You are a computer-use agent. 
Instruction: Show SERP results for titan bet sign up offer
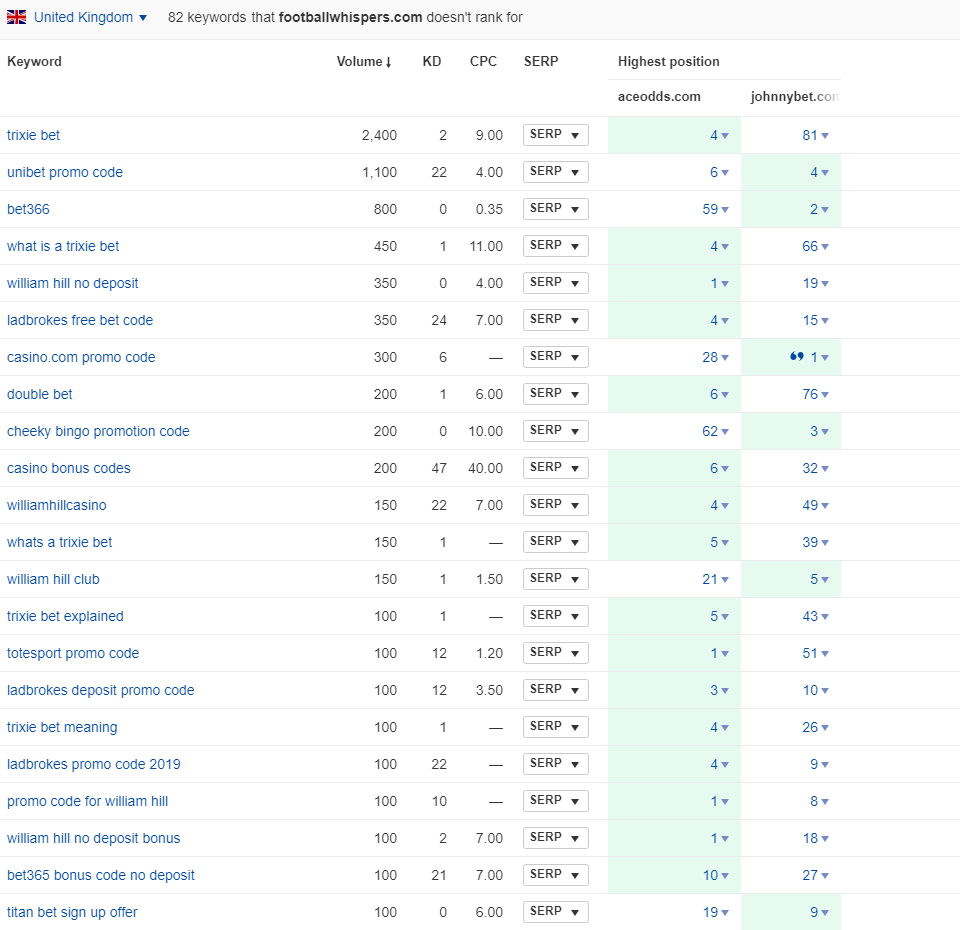[555, 912]
